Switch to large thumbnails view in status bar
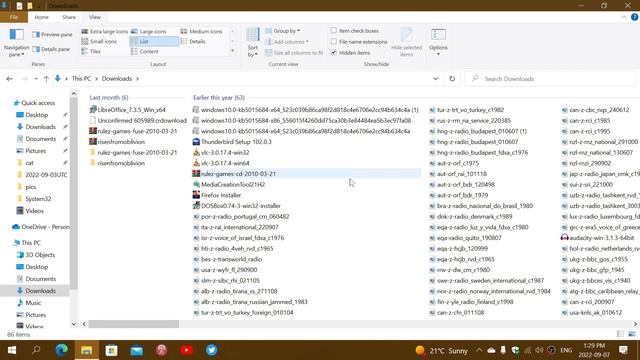The image size is (640, 360). pos(632,334)
